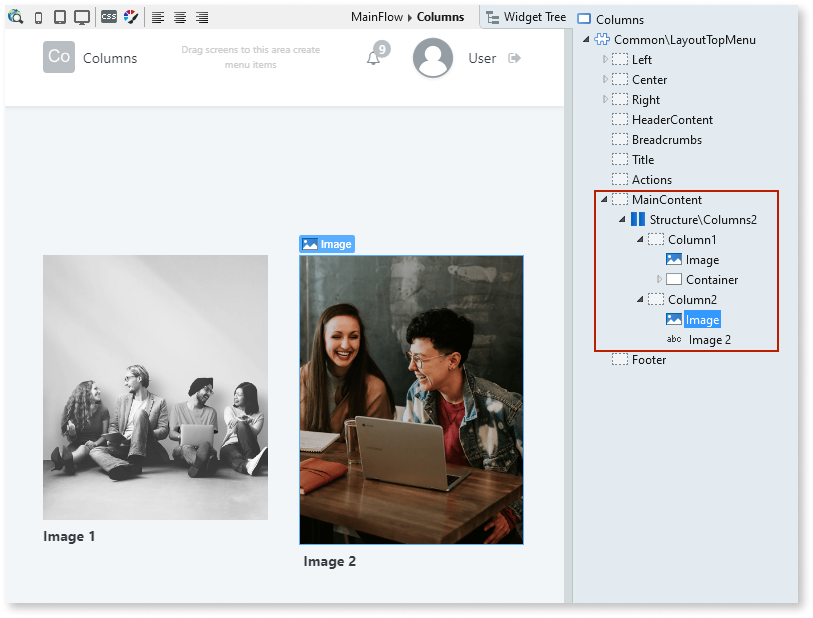Open the CSS editor
Image resolution: width=813 pixels, height=618 pixels.
[108, 17]
